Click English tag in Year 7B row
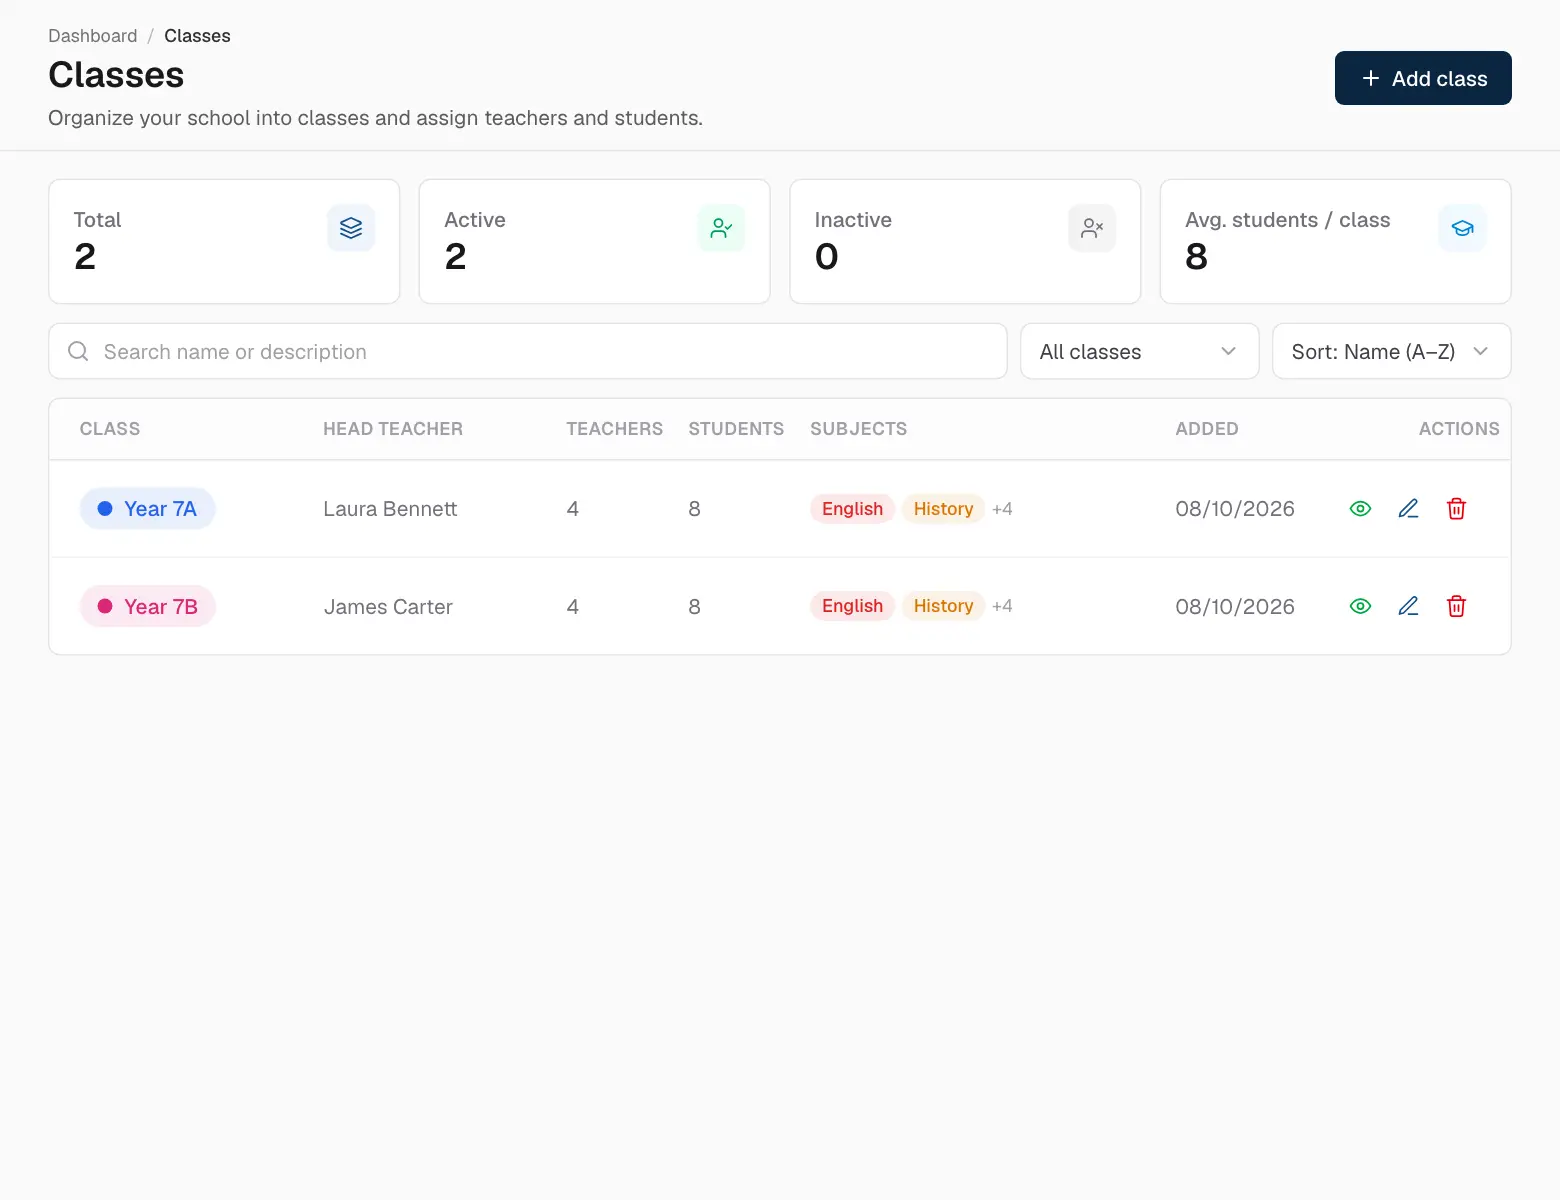This screenshot has height=1200, width=1560. tap(852, 606)
